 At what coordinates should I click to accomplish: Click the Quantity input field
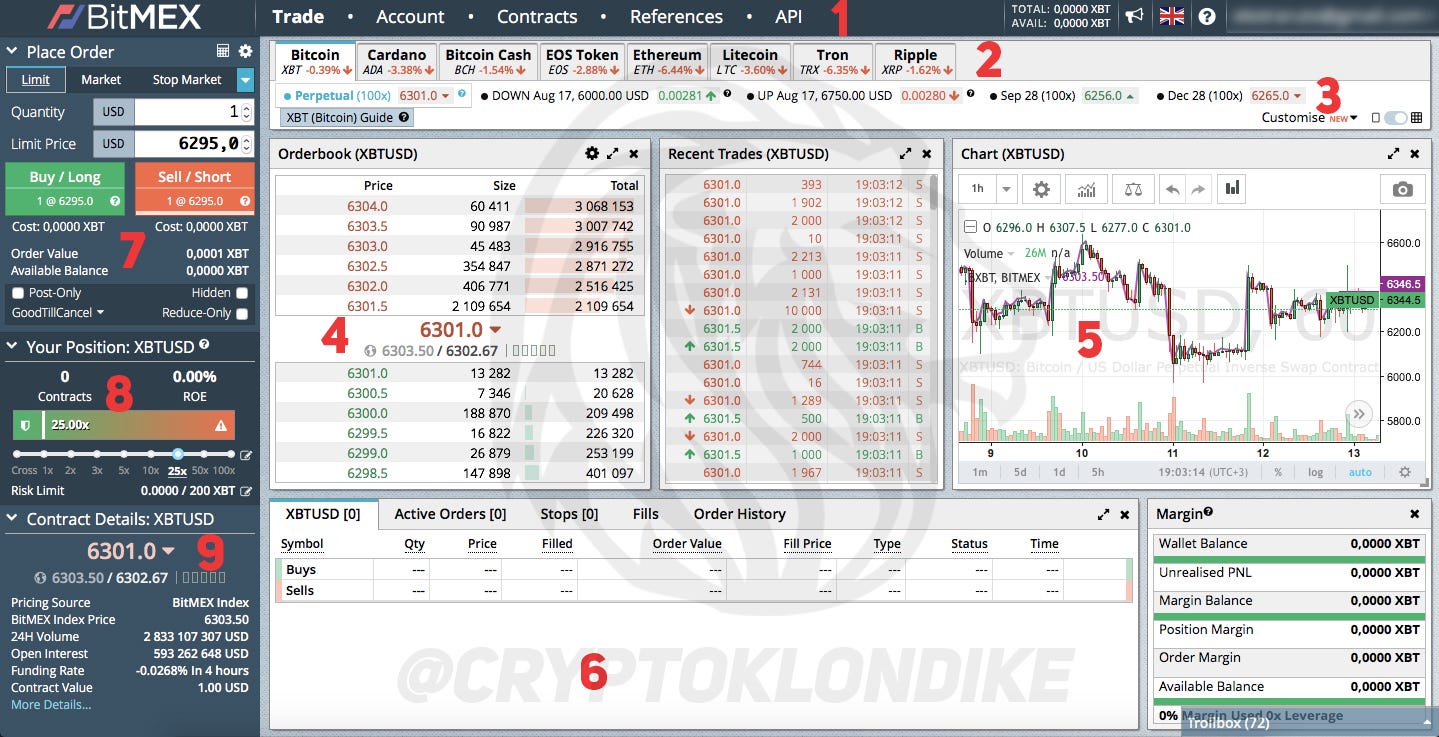[x=194, y=112]
